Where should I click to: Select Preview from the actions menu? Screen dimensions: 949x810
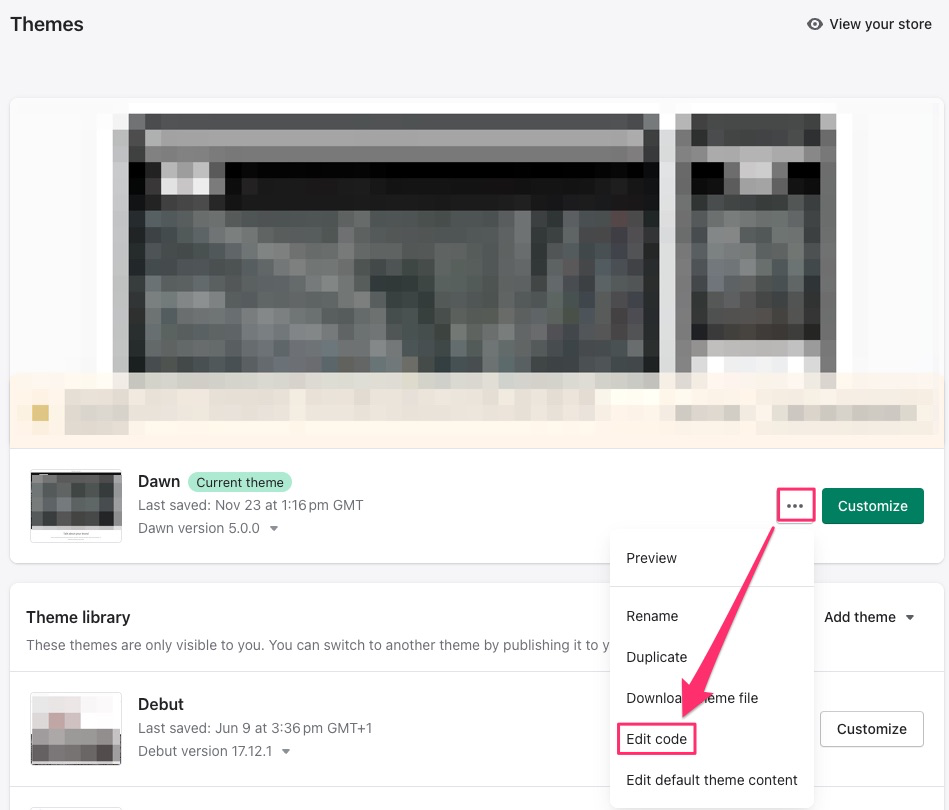coord(651,558)
